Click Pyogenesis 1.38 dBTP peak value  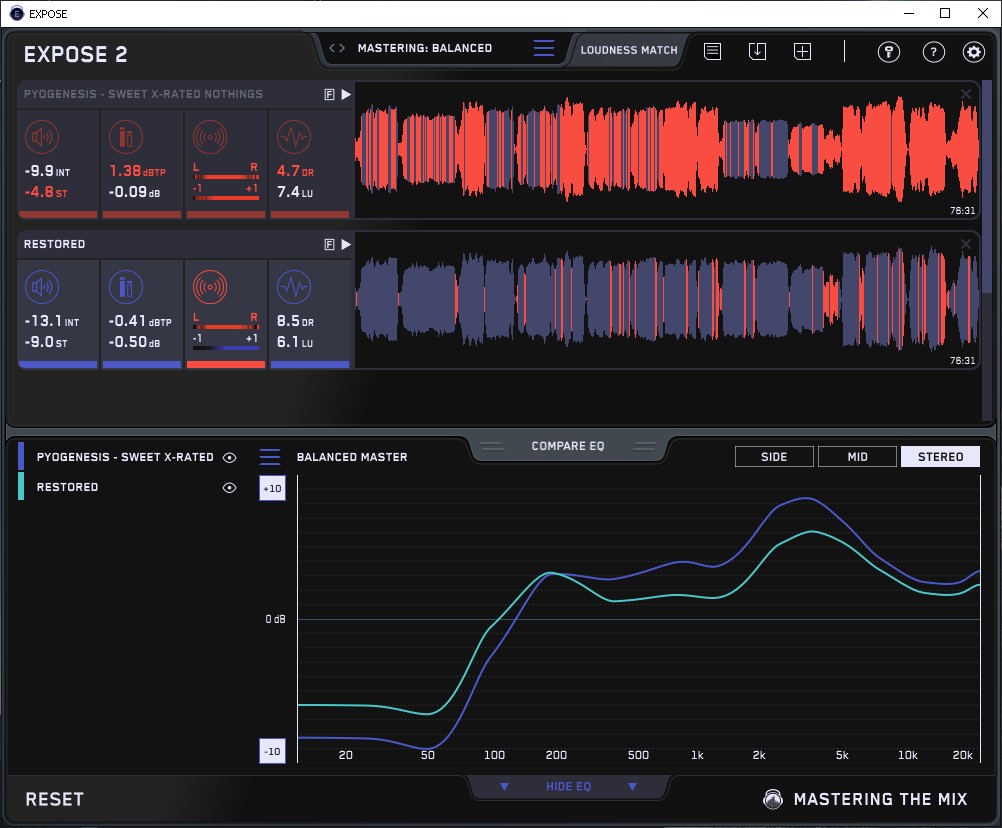click(137, 171)
